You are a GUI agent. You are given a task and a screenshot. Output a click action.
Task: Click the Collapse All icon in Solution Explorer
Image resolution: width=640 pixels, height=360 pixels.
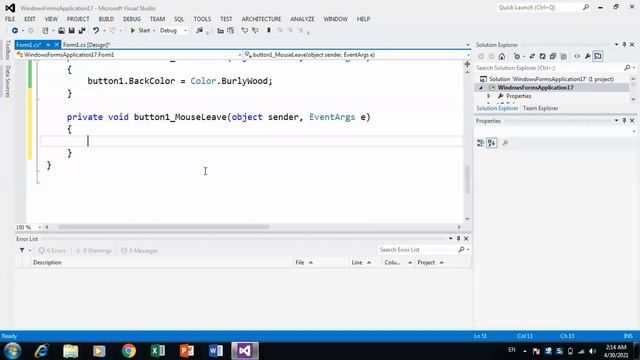(553, 56)
